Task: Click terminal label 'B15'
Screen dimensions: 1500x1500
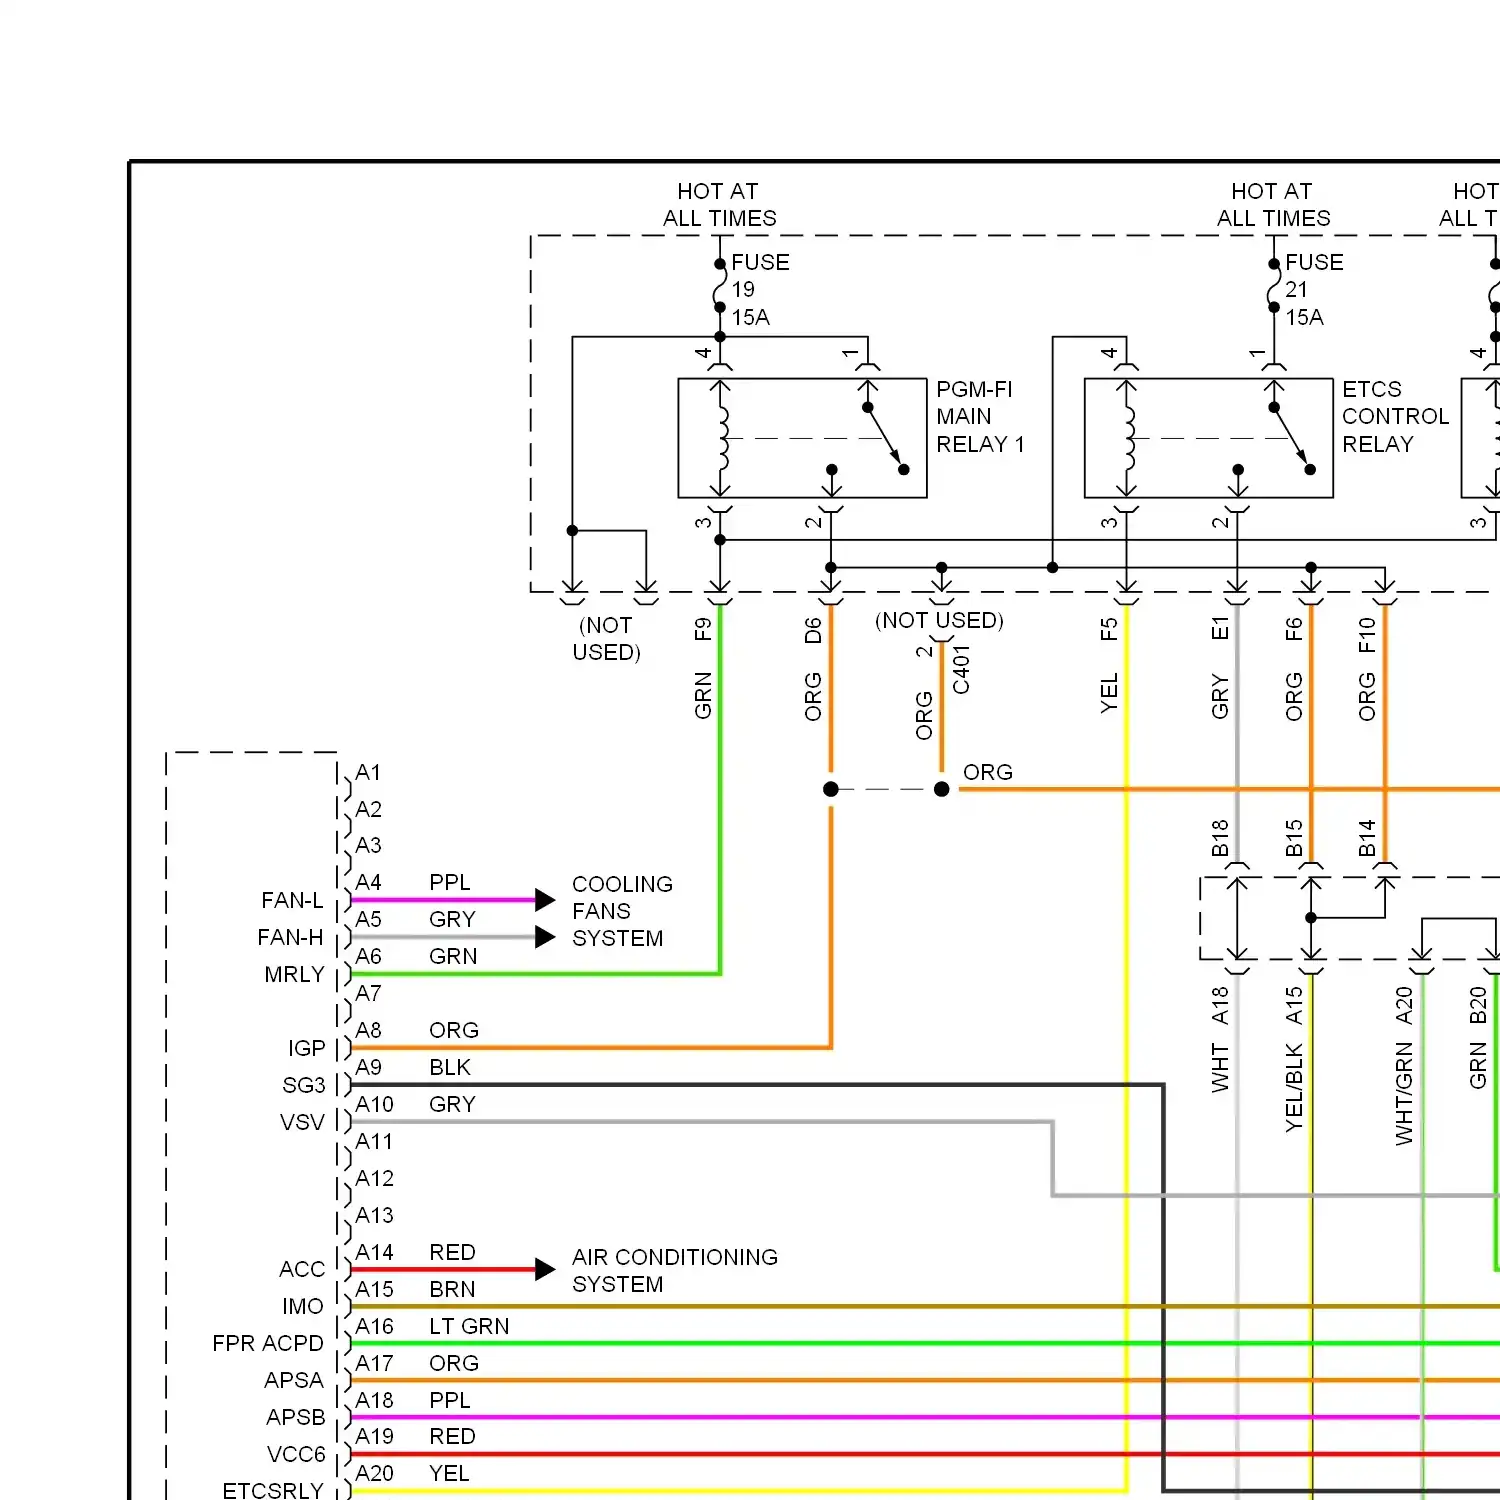Action: (1294, 838)
